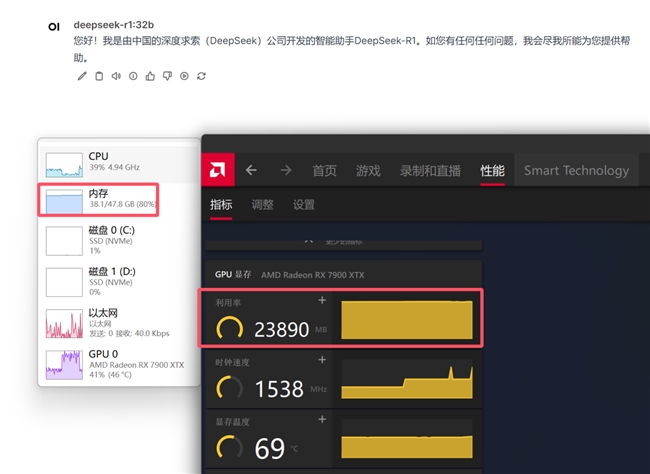Expand the 时钟速度 metric with its plus
Image resolution: width=650 pixels, height=474 pixels.
click(x=322, y=360)
